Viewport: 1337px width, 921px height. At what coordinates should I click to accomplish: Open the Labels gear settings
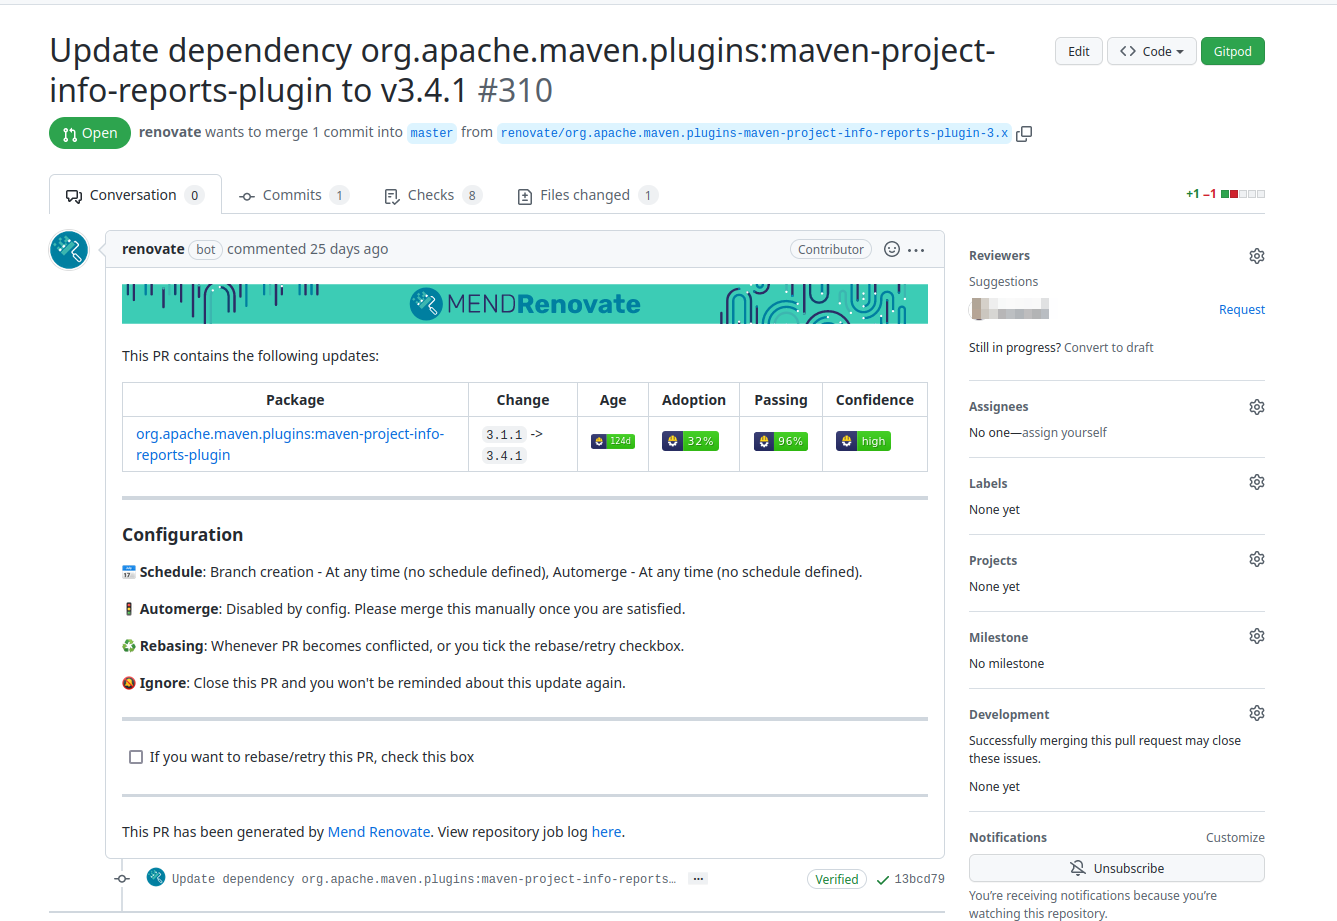1257,483
